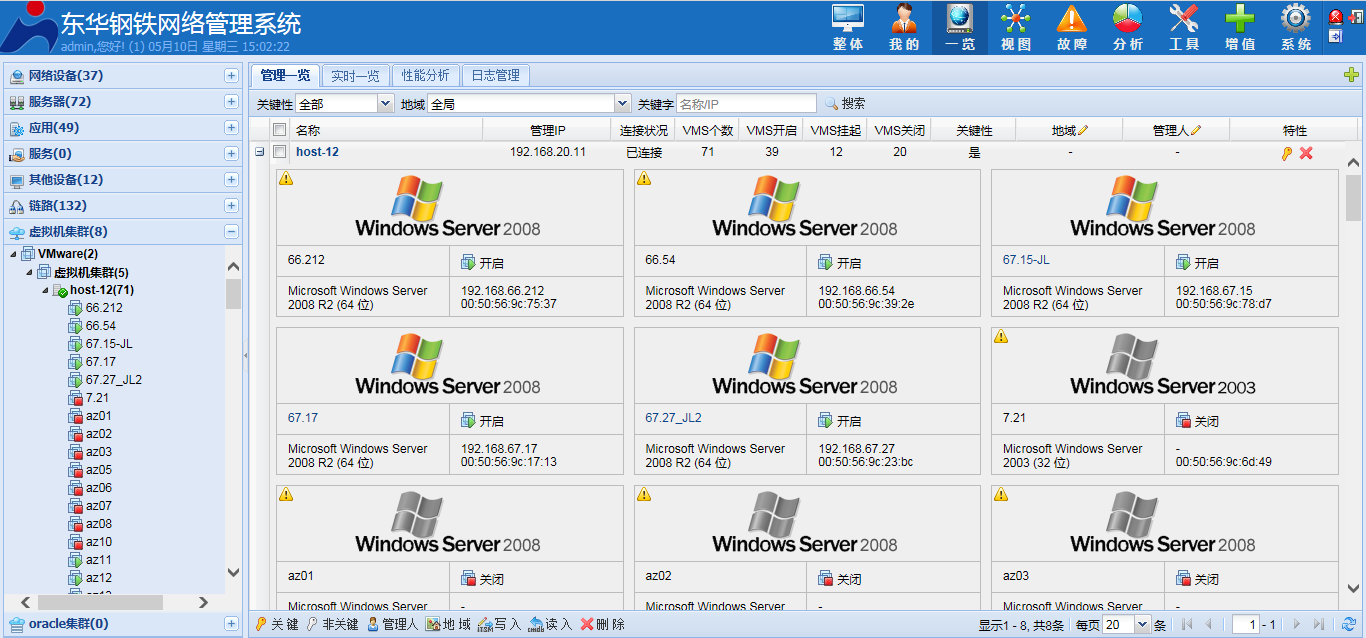Image resolution: width=1366 pixels, height=638 pixels.
Task: Select the az05 node in the tree
Action: pos(99,470)
